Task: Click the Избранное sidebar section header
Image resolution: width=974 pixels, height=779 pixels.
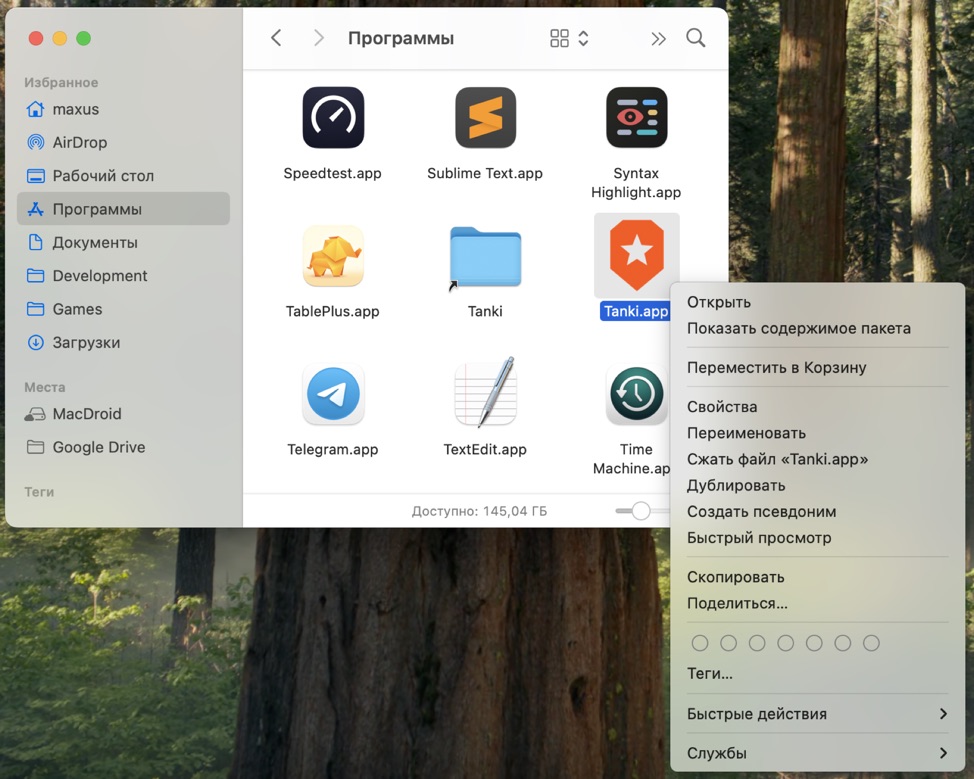Action: coord(61,83)
